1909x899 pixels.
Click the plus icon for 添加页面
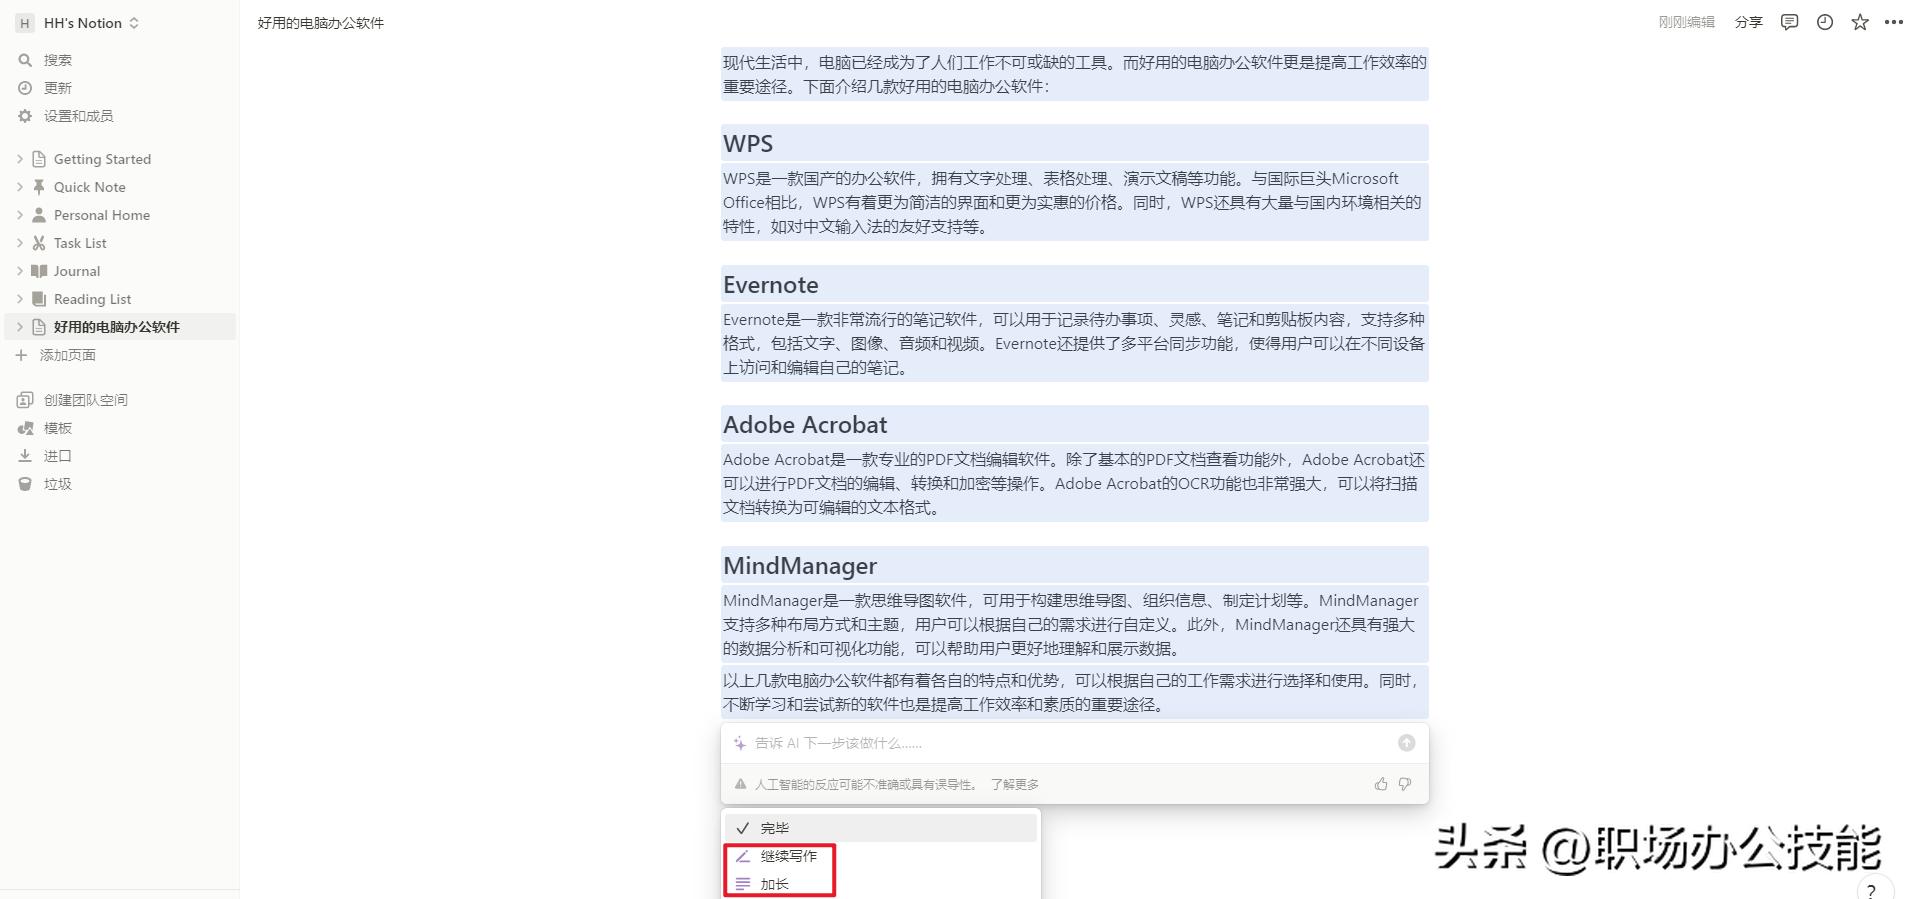click(21, 355)
